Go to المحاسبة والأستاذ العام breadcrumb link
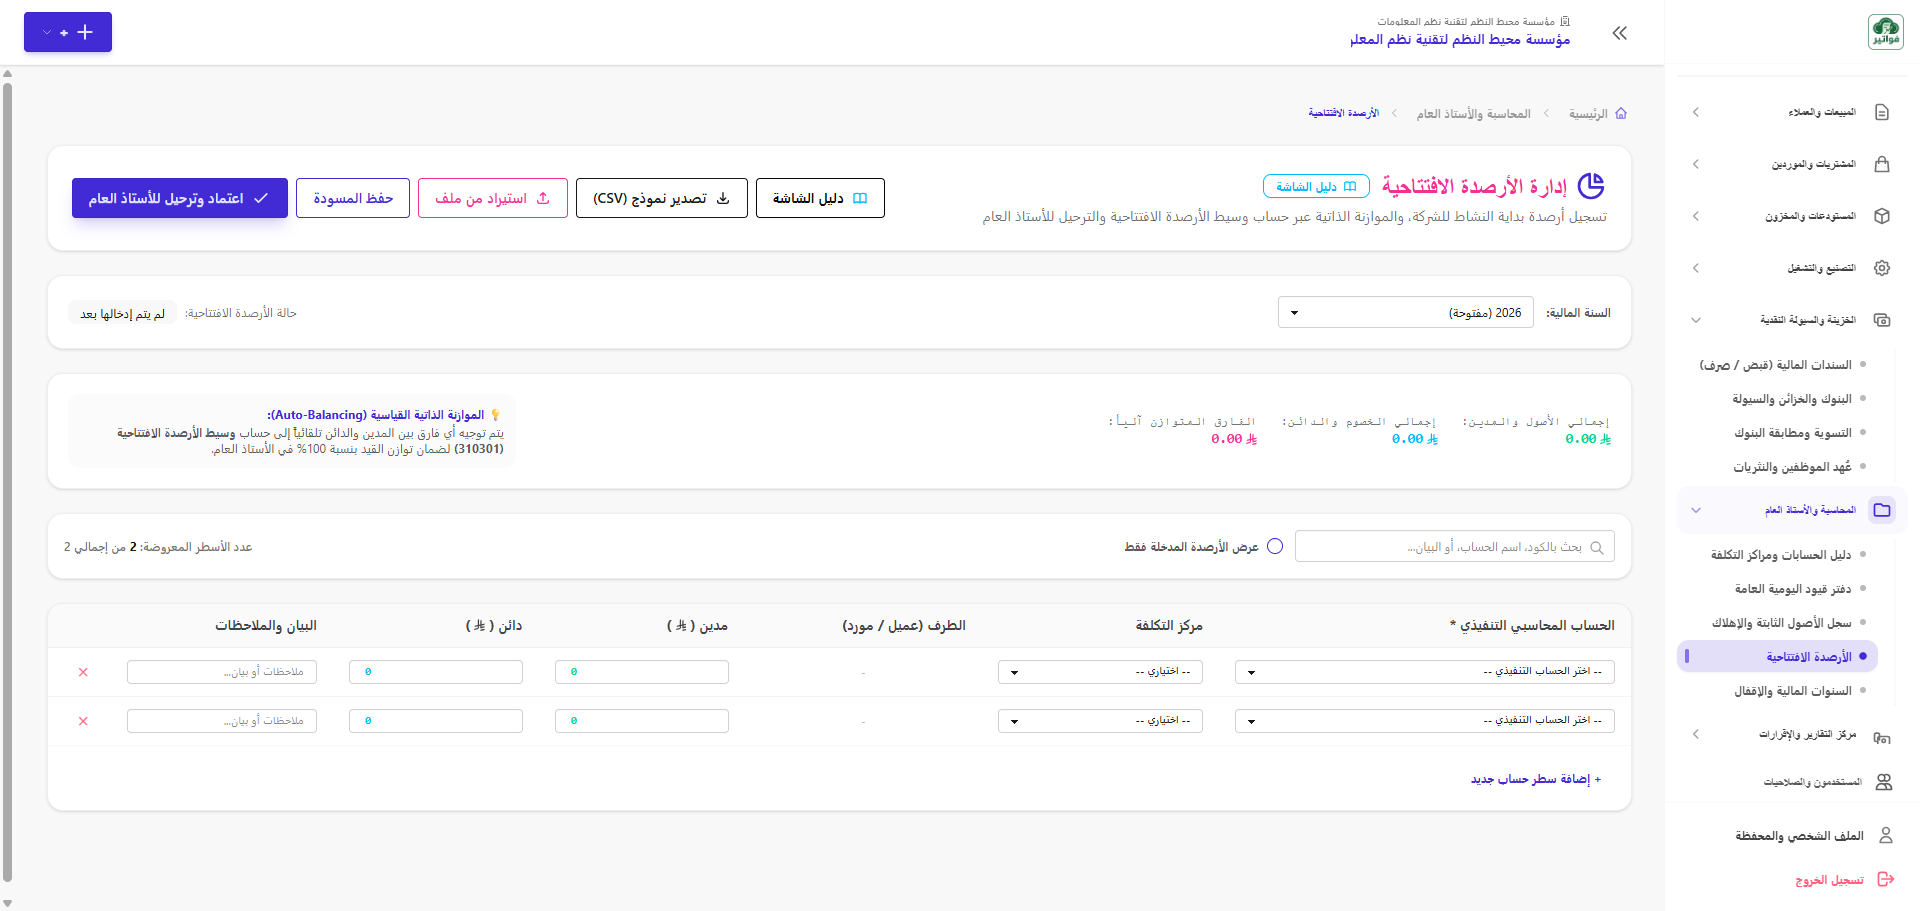The height and width of the screenshot is (911, 1920). click(x=1473, y=114)
